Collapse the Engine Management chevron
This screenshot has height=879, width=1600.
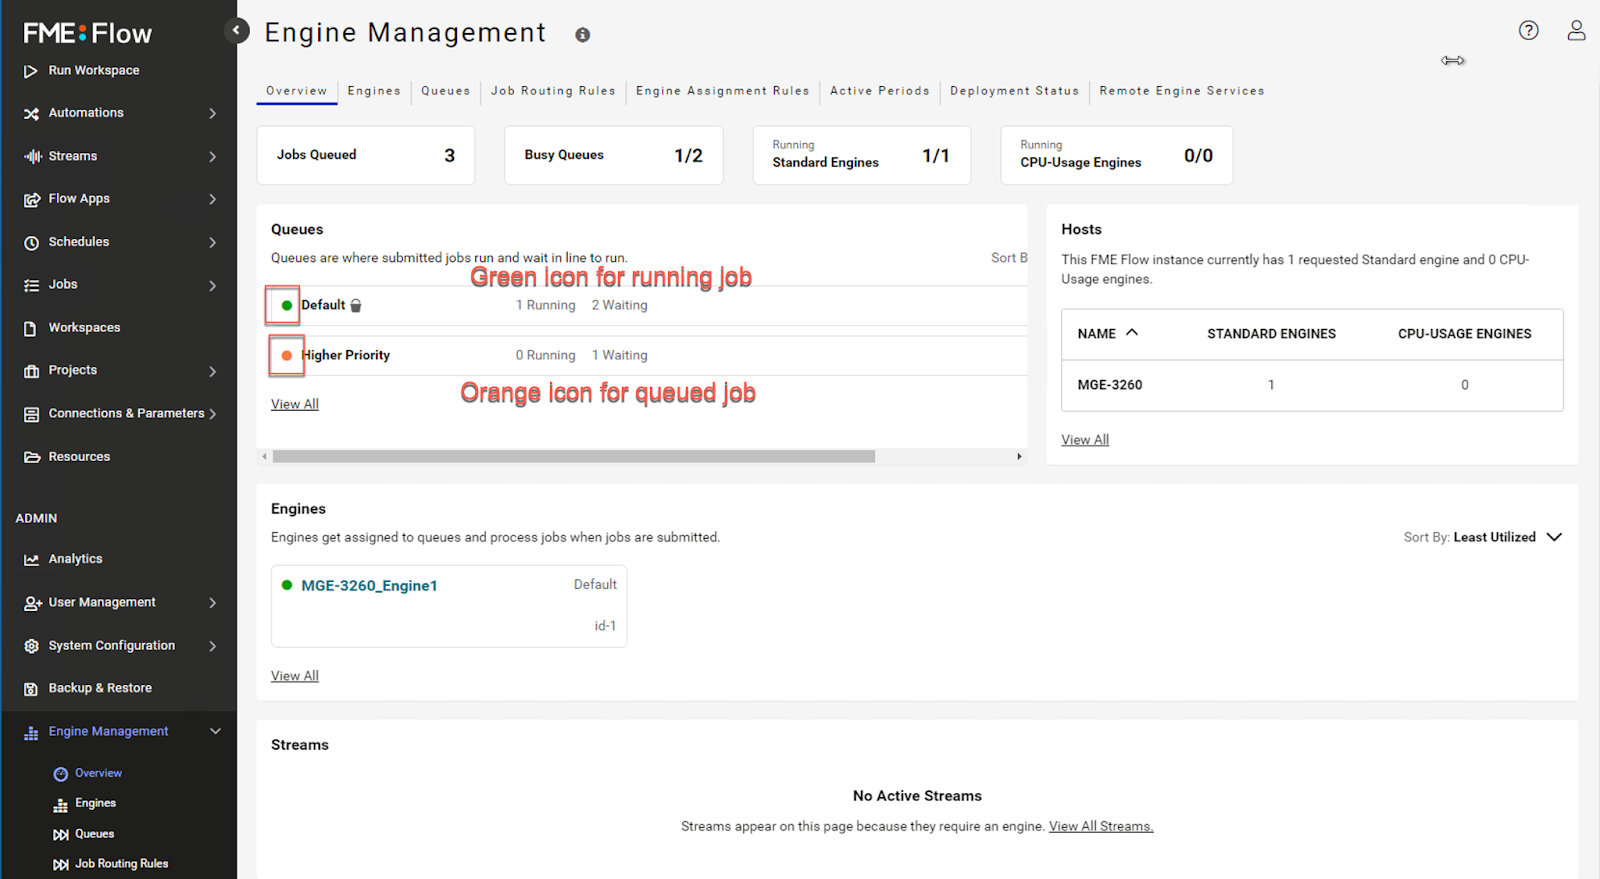click(x=215, y=732)
